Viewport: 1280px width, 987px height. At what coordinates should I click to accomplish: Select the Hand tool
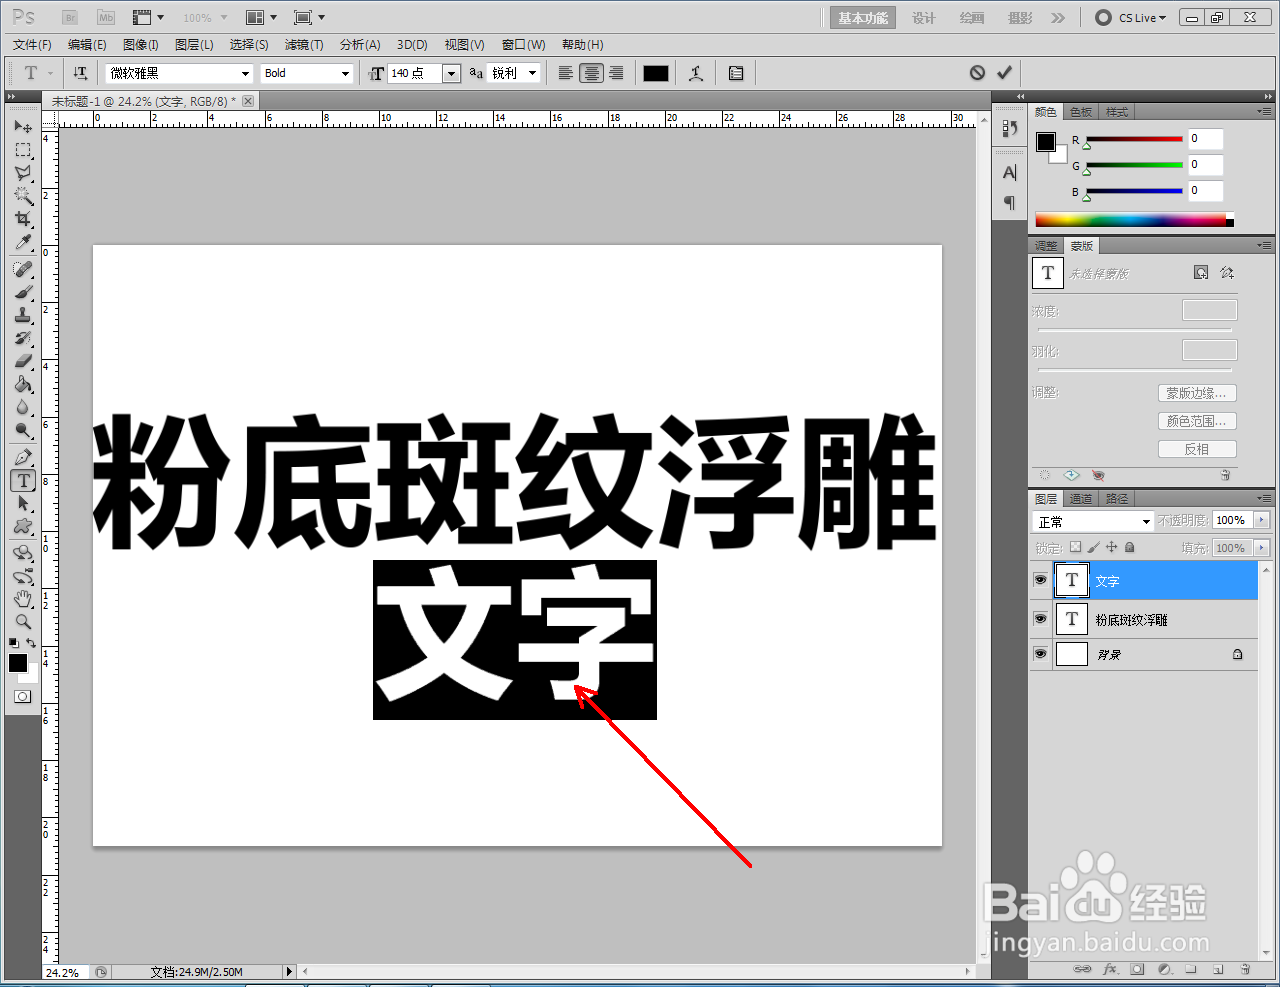click(23, 599)
